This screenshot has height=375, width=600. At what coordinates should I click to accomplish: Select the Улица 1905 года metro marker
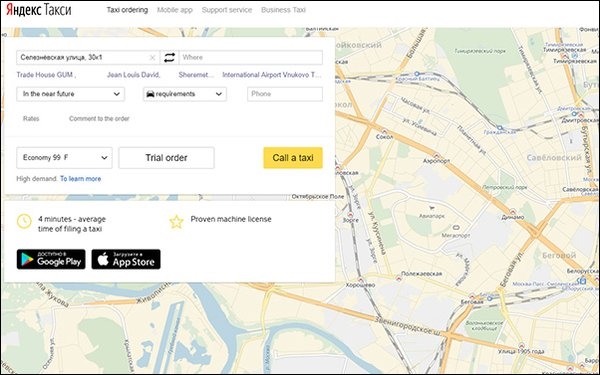[521, 345]
